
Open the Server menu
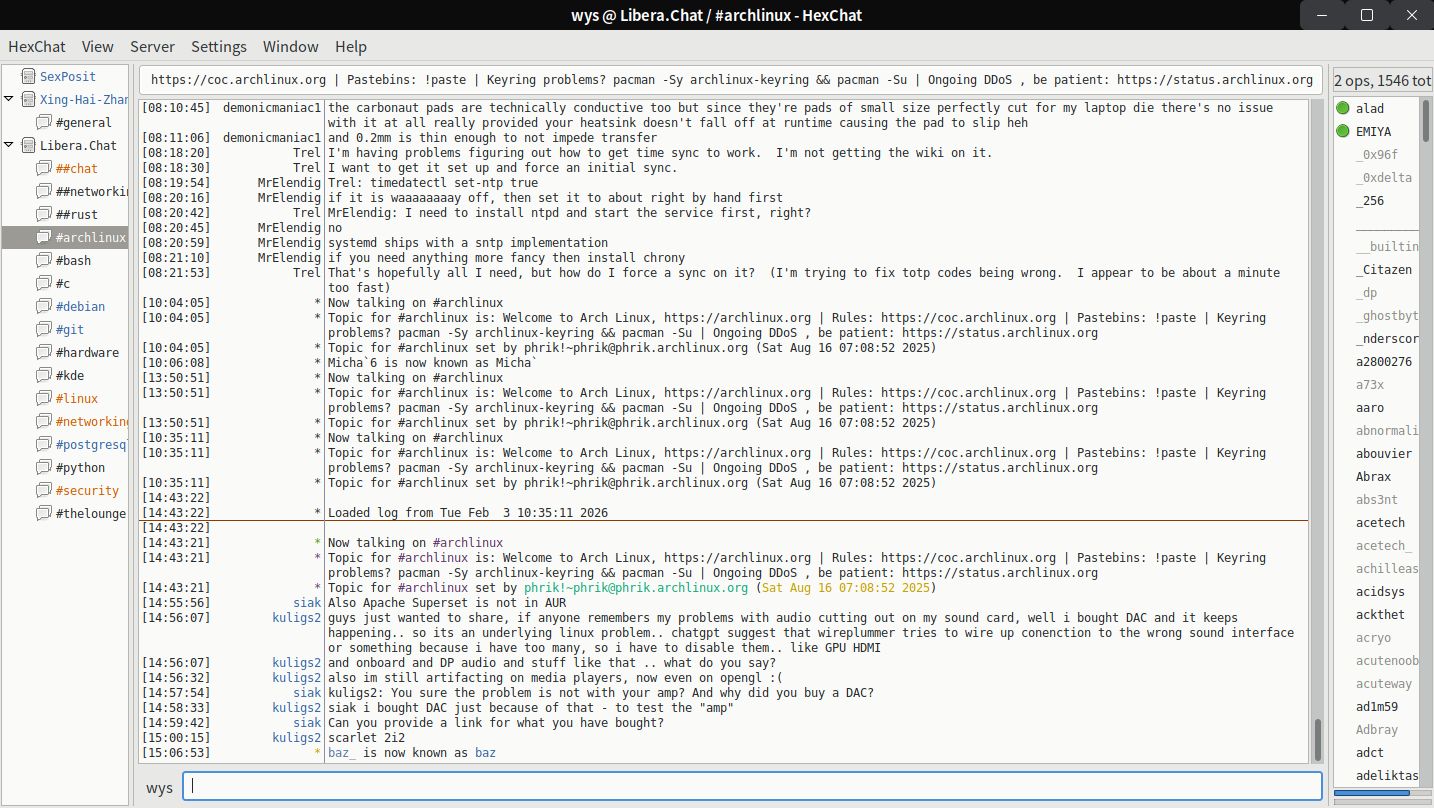click(152, 46)
